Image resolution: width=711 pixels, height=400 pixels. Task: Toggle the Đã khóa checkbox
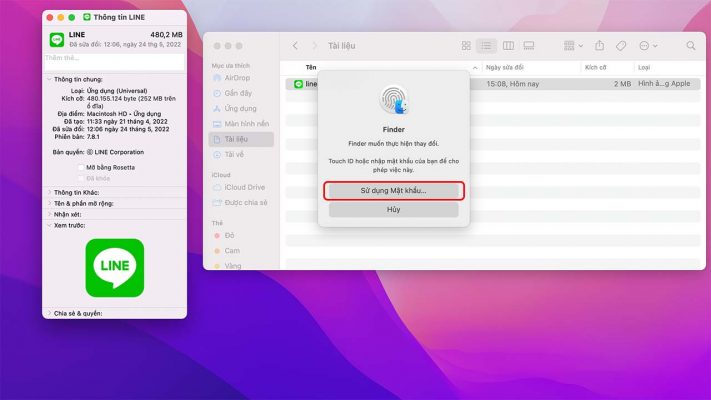[x=81, y=179]
